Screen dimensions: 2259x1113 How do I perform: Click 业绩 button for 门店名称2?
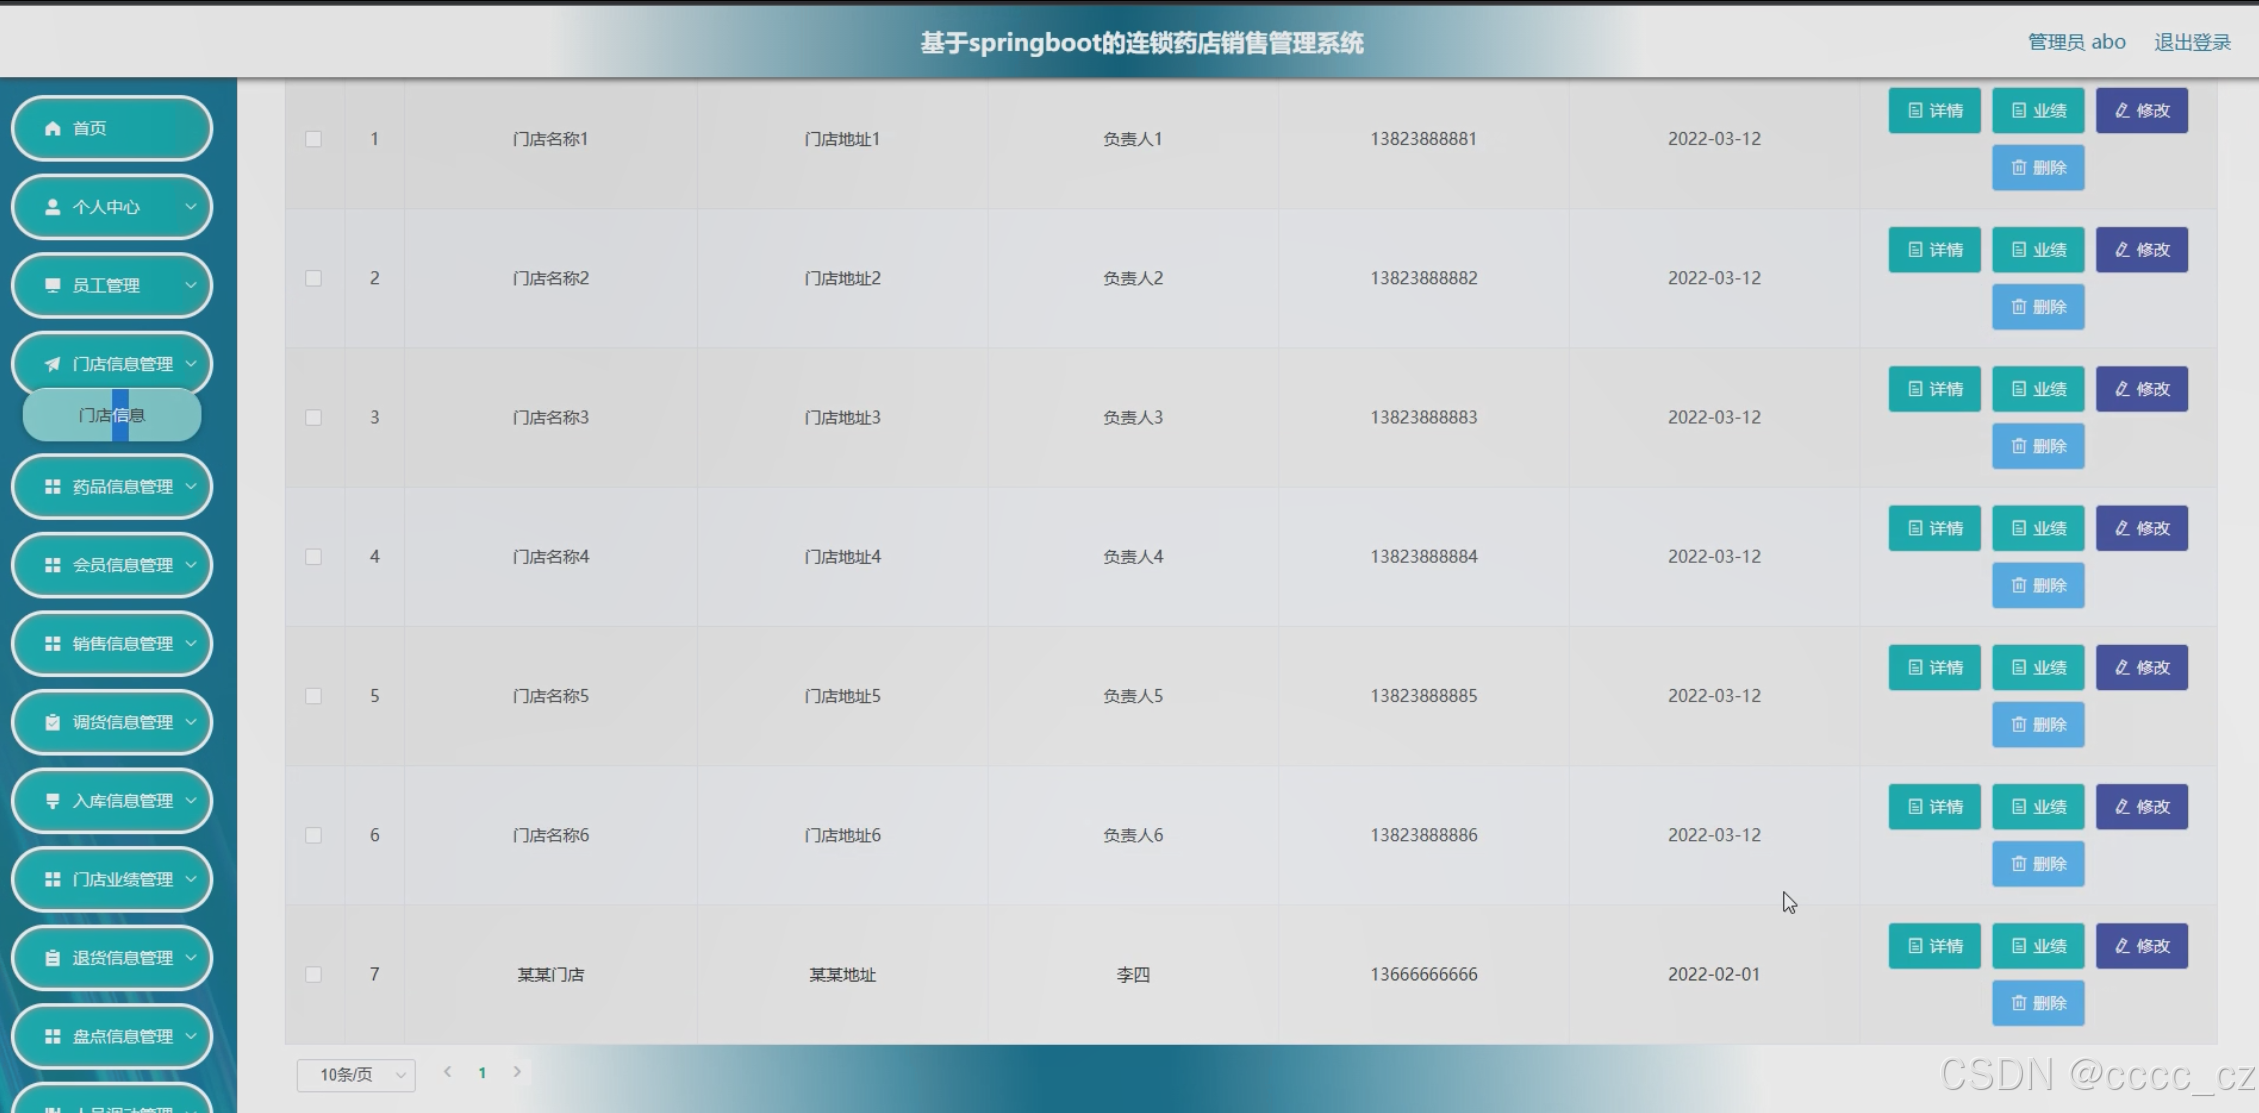2037,250
